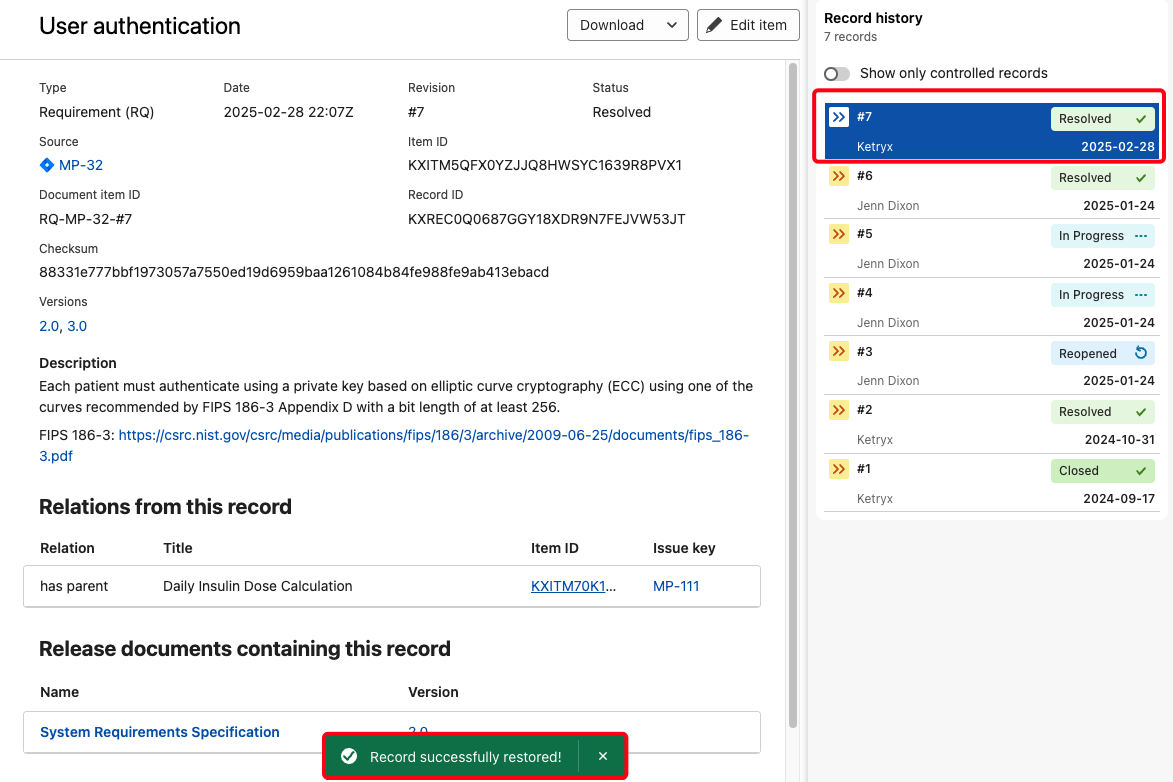Click the Version column header
1173x782 pixels.
point(433,692)
